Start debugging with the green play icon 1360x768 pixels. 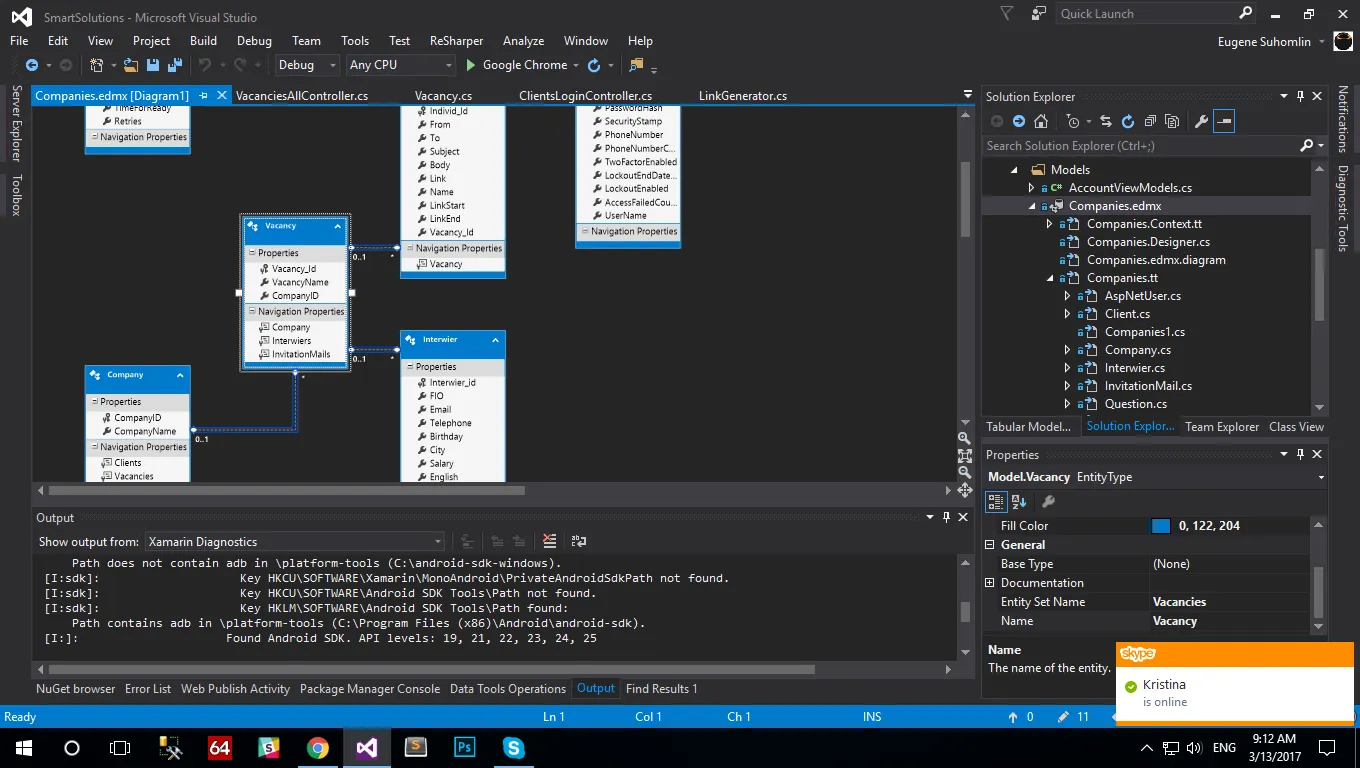pos(471,65)
